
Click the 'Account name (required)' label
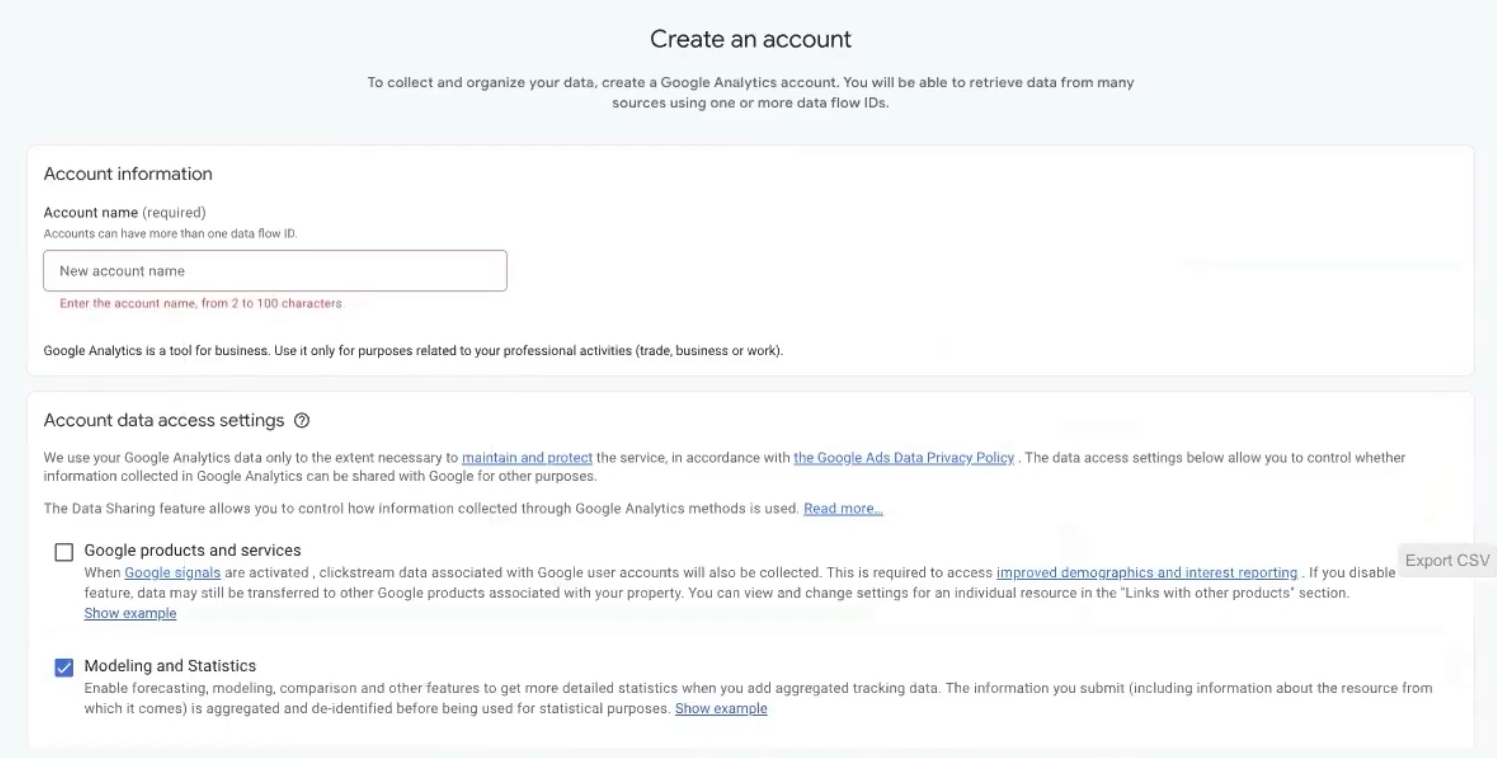pos(125,213)
